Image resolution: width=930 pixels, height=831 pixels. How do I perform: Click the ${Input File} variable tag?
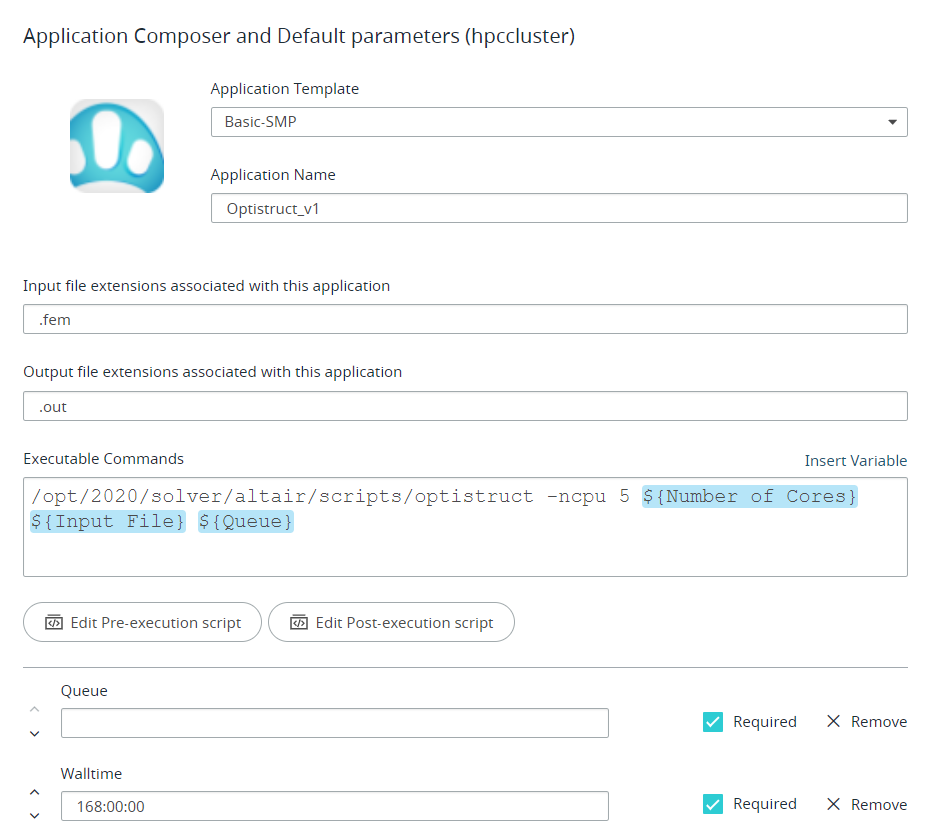[107, 521]
